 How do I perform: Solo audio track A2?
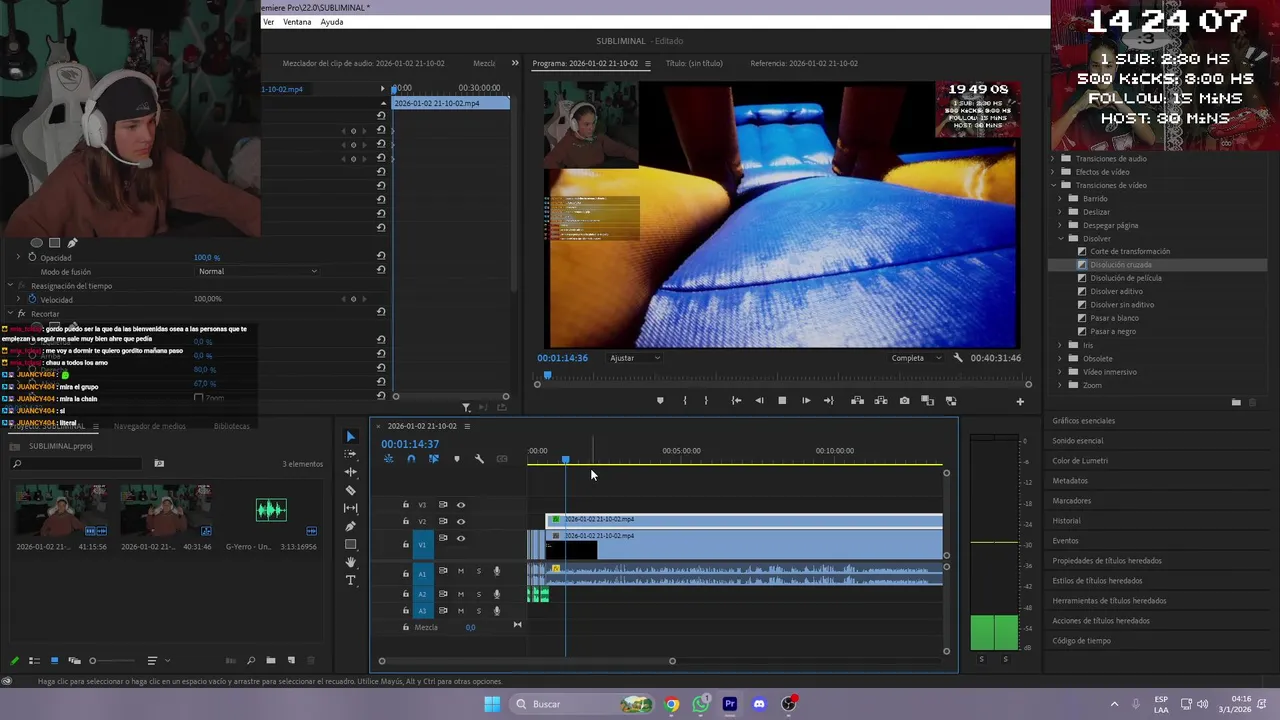478,594
